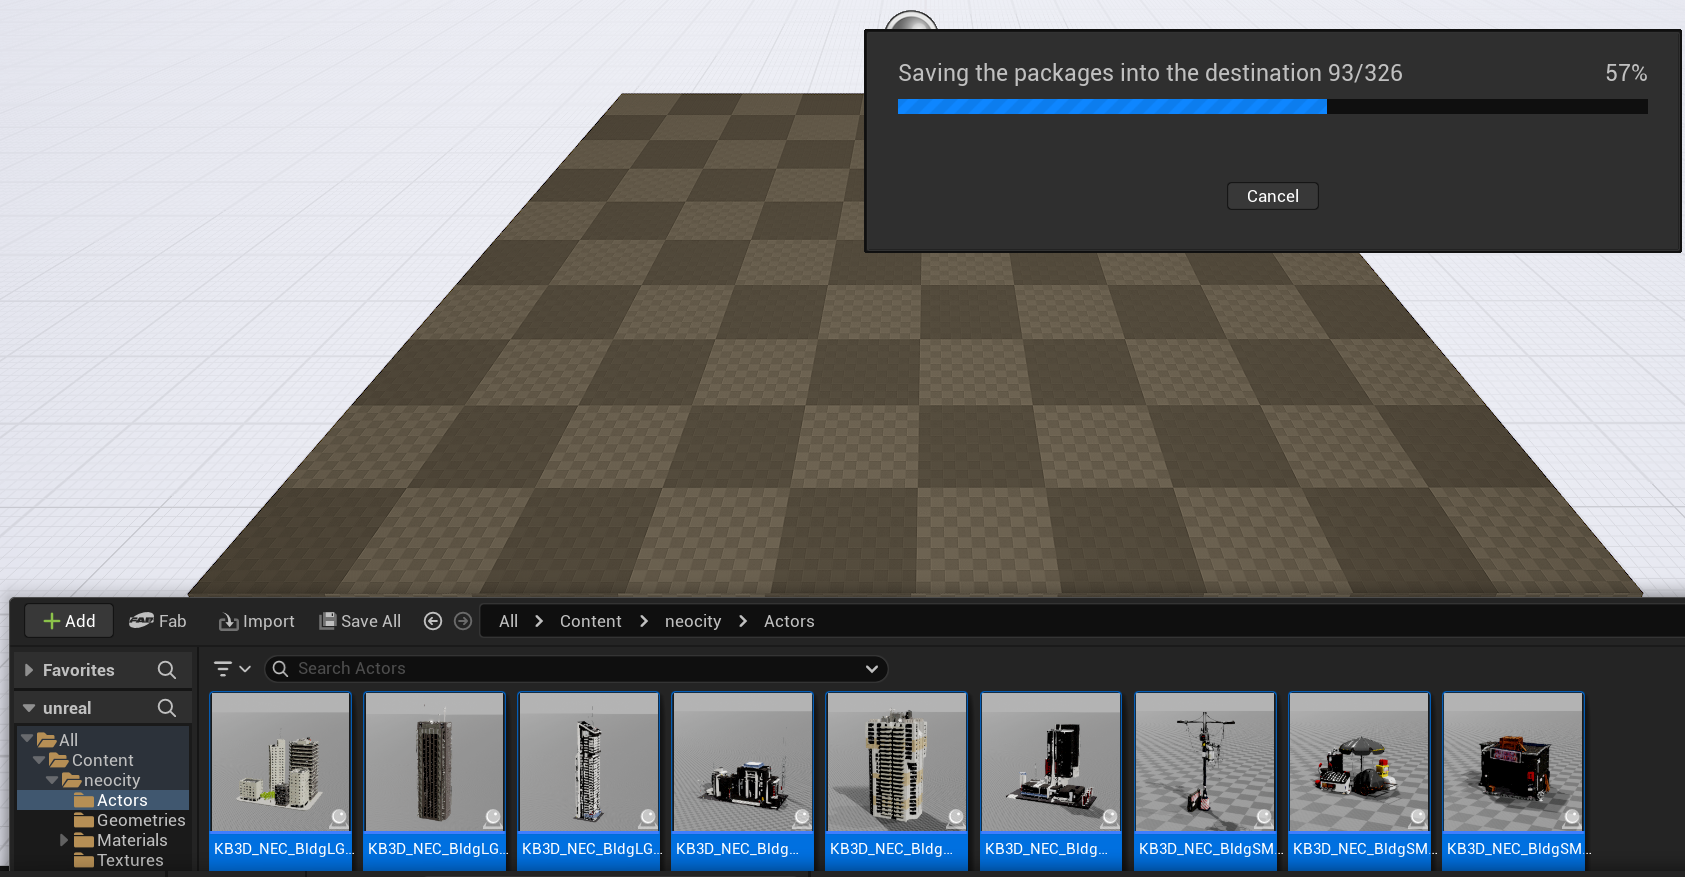Screen dimensions: 1685x877
Task: Search in Favorites
Action: tap(167, 670)
